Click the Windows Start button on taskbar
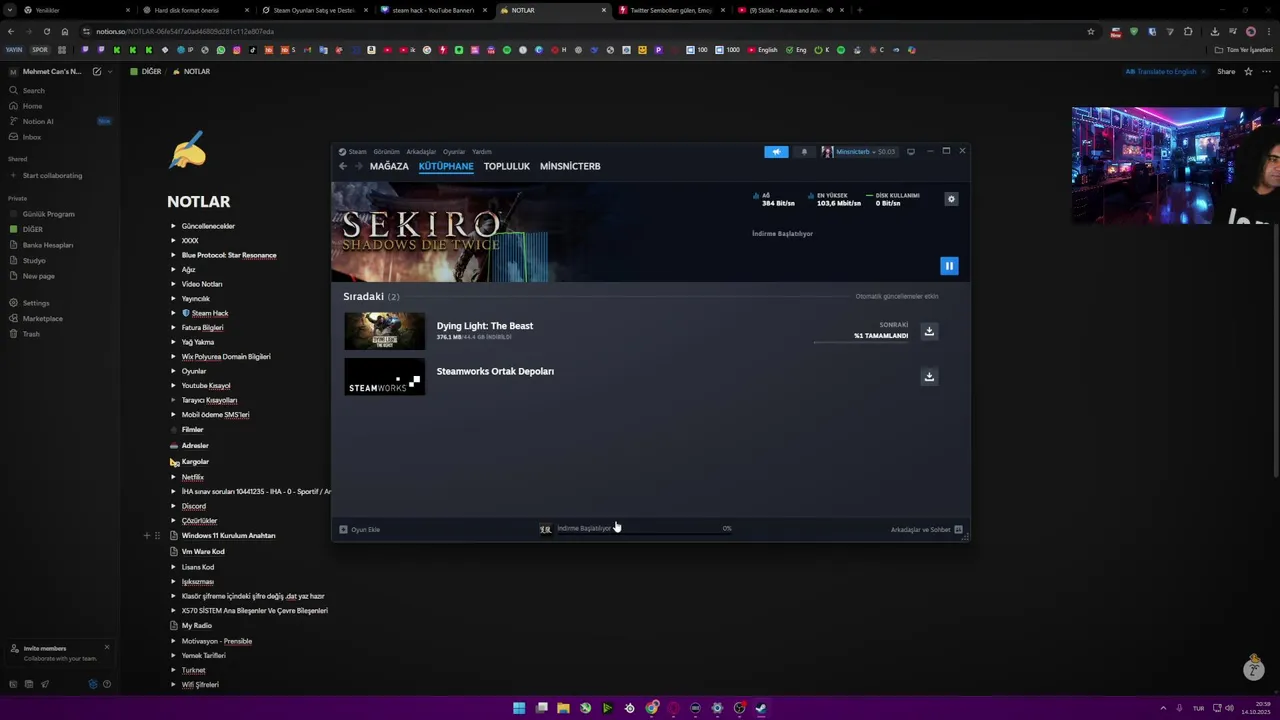1280x720 pixels. [519, 708]
